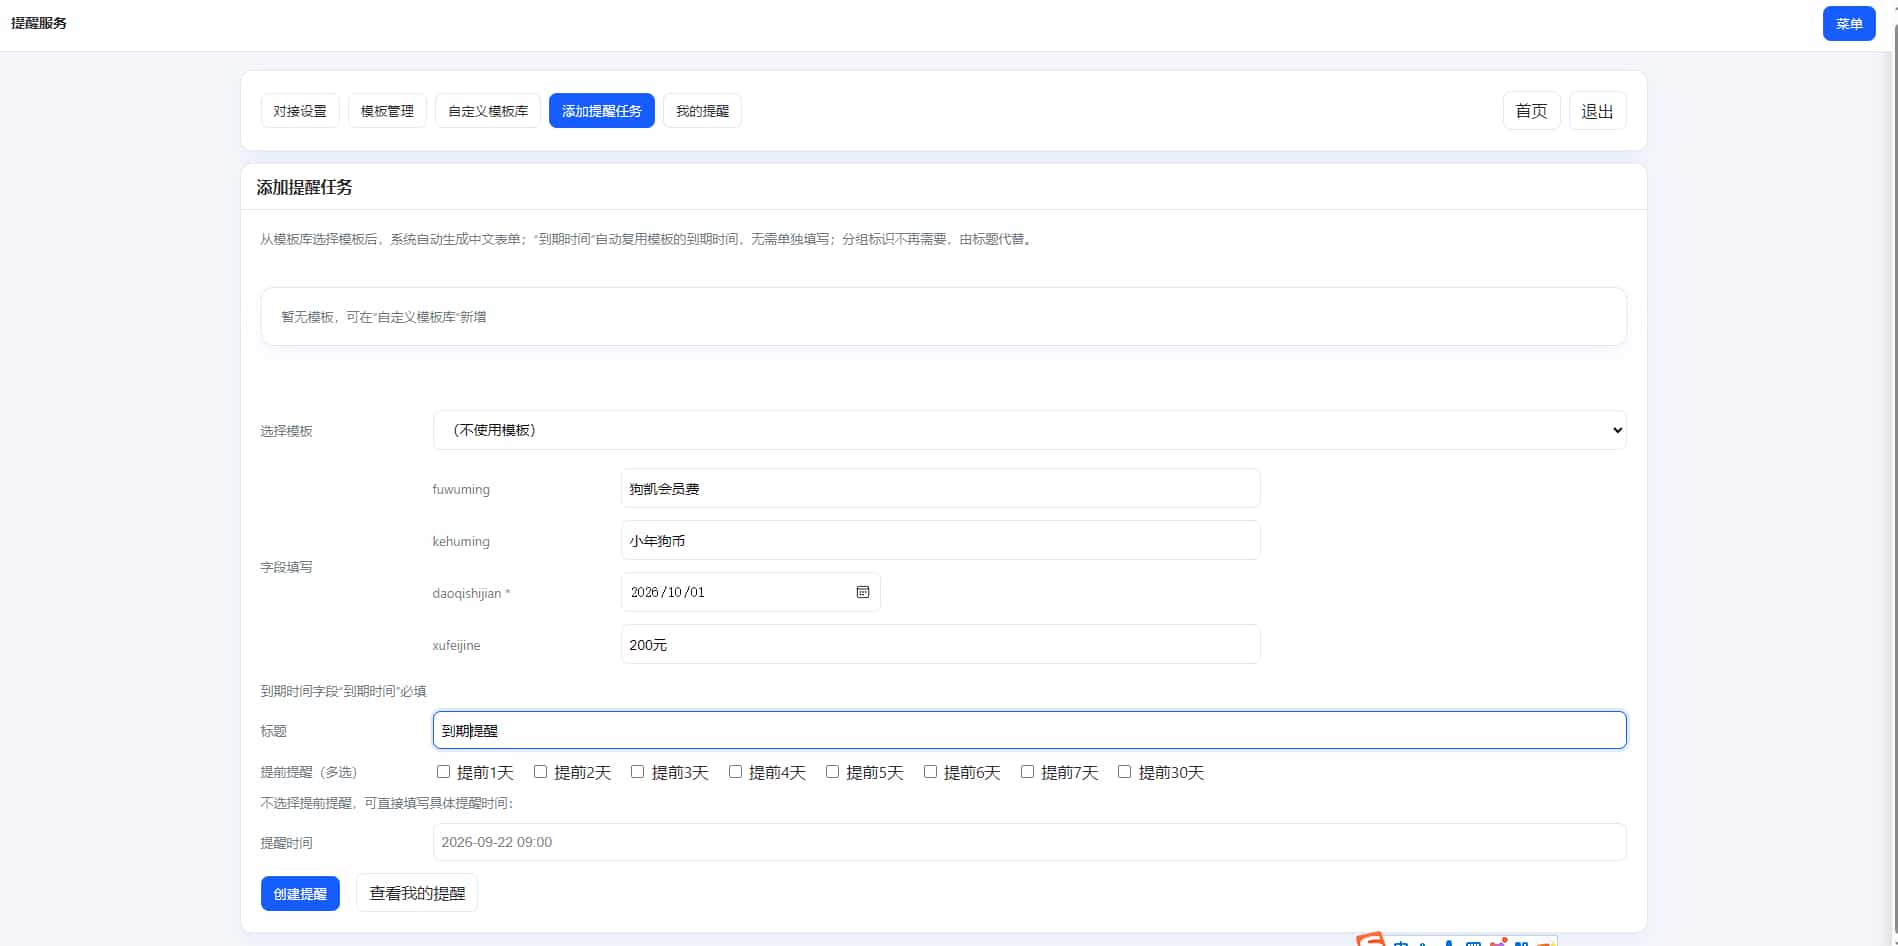Click the 提醒时间 input field

point(1029,842)
